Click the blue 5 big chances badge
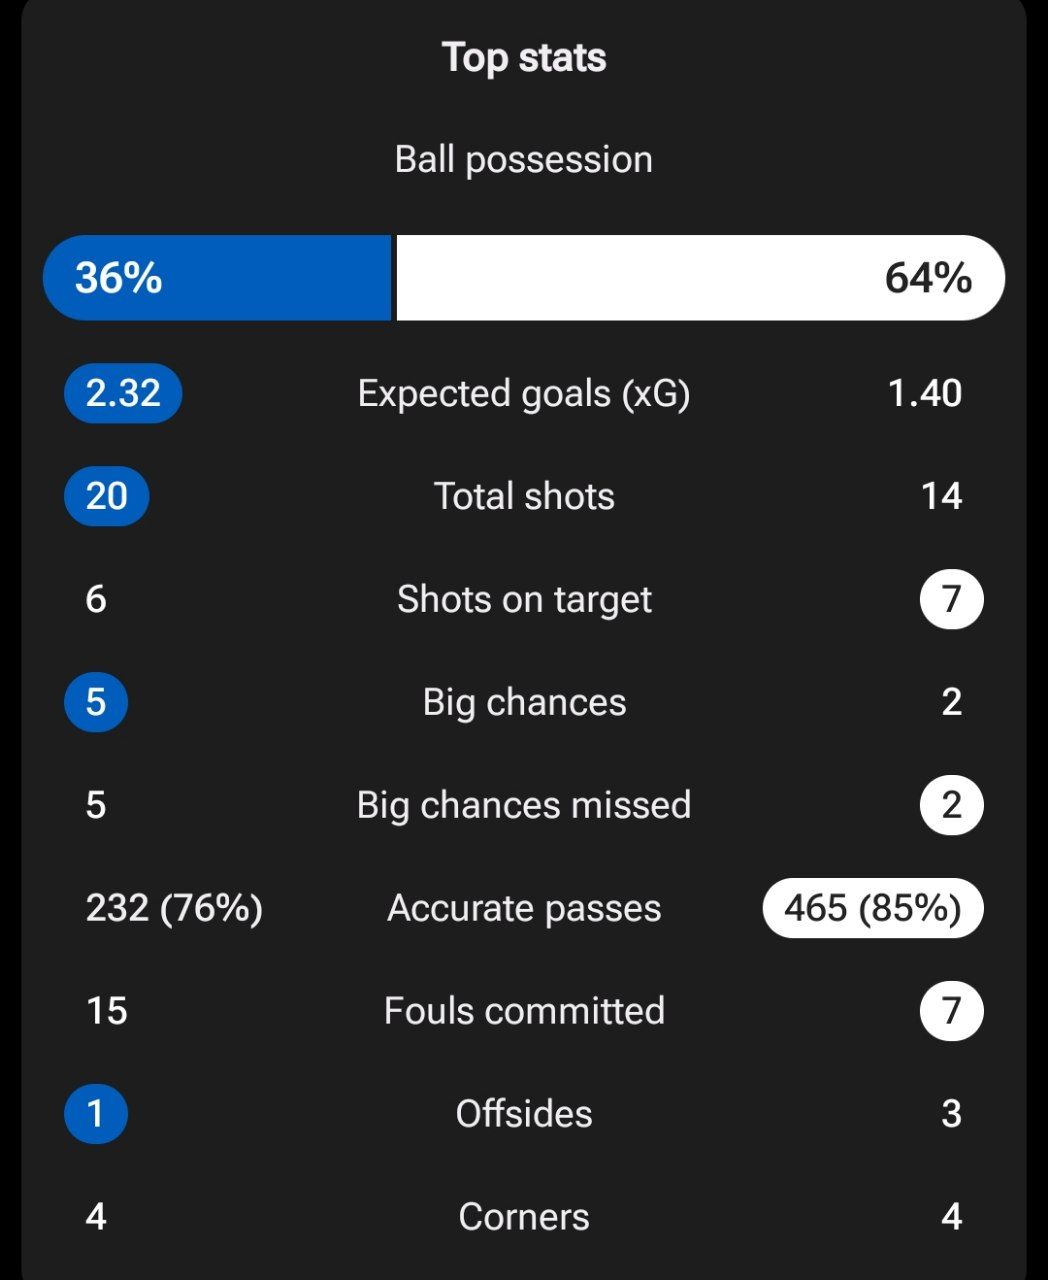This screenshot has height=1280, width=1048. (96, 702)
